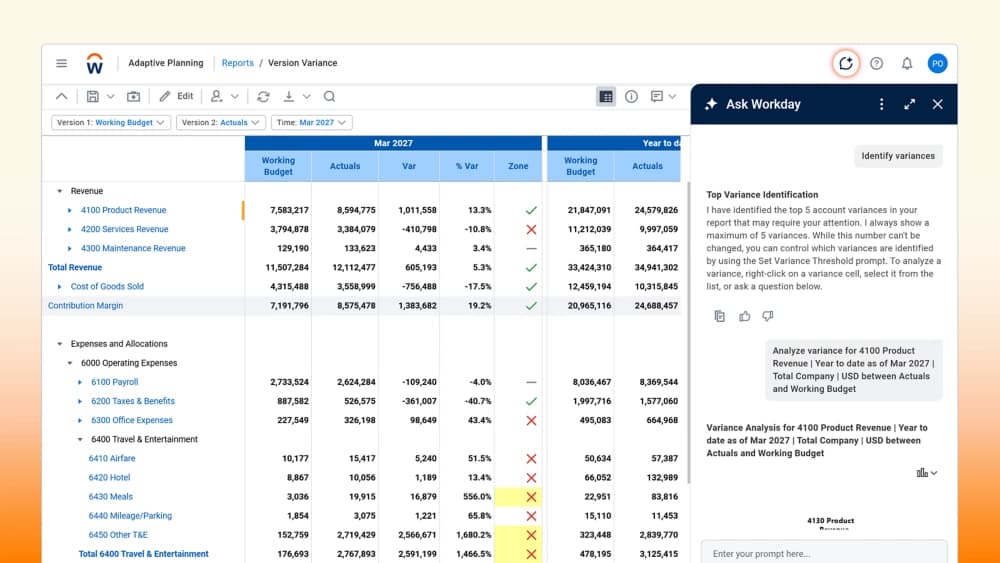Open the PO user profile avatar

pyautogui.click(x=937, y=63)
